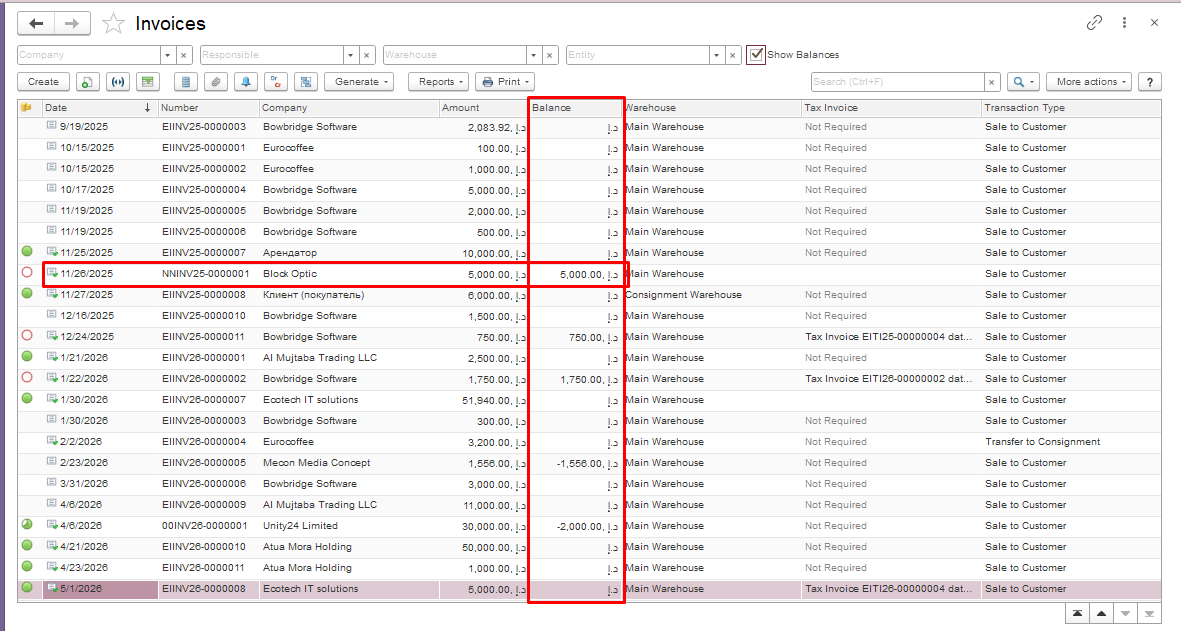Select the -1,556.00 balance cell
The width and height of the screenshot is (1181, 631).
[575, 463]
